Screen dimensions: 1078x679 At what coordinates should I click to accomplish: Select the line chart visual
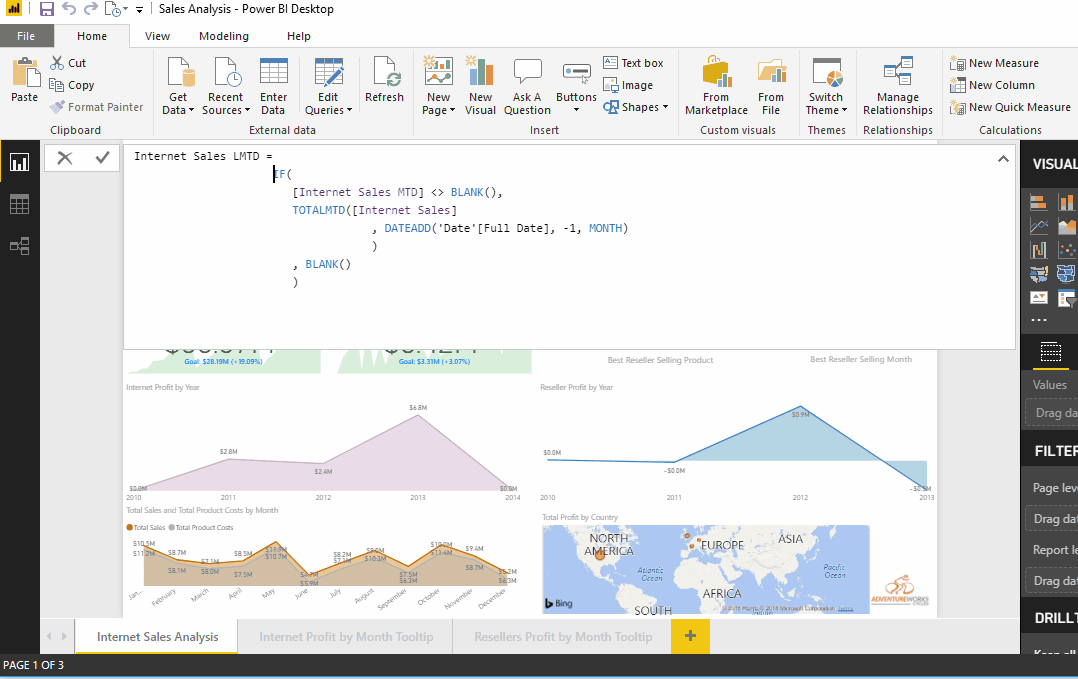(x=1038, y=226)
